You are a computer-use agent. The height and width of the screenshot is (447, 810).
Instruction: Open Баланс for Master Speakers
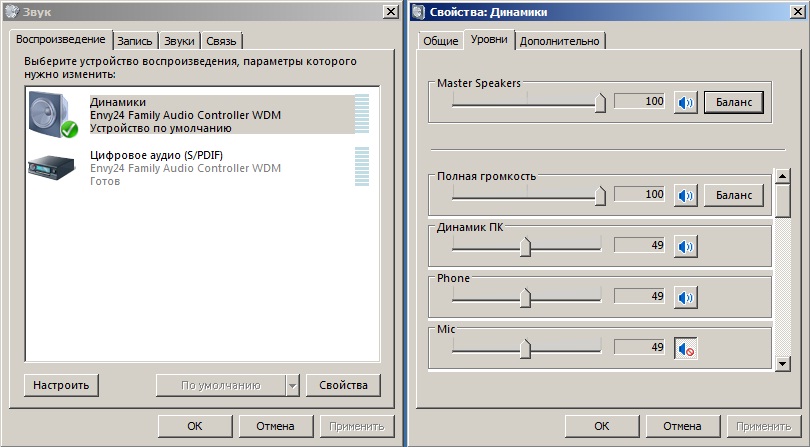[734, 102]
